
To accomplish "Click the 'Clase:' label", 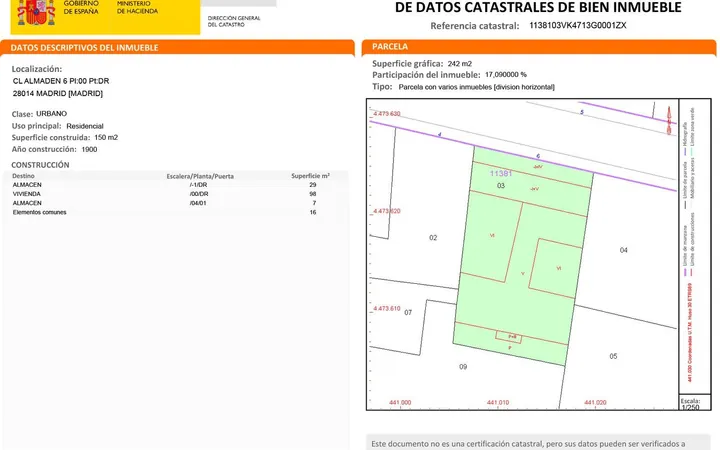I will tap(22, 114).
